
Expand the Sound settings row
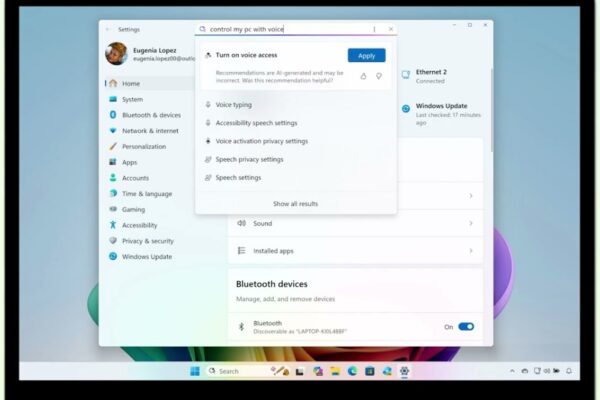pyautogui.click(x=355, y=223)
